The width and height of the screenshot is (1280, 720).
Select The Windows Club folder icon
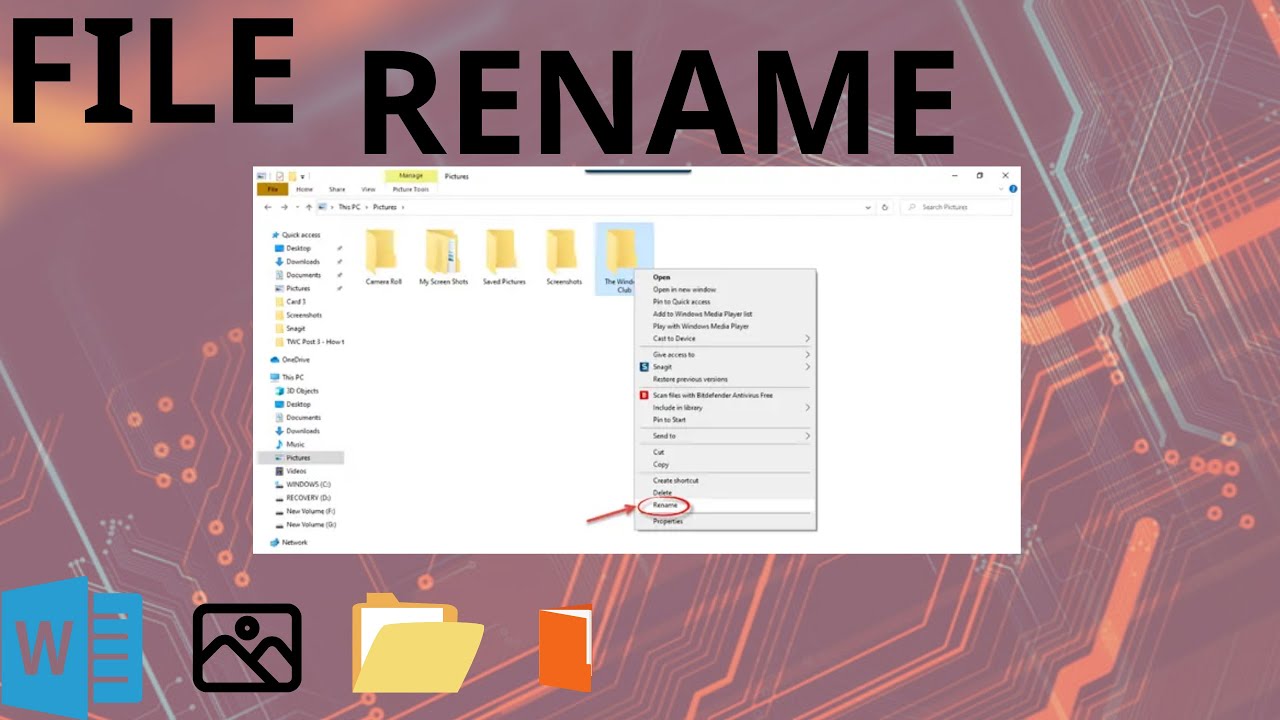pos(622,251)
